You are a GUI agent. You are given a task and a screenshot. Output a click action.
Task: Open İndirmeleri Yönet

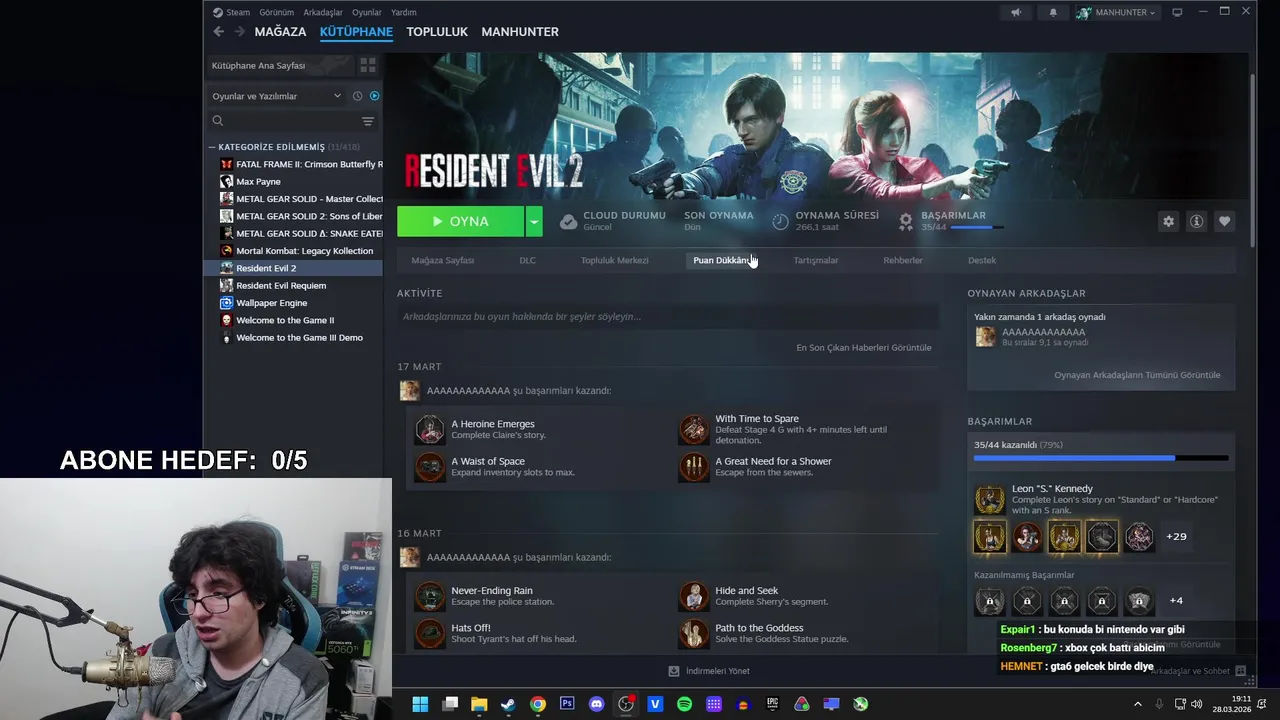(x=709, y=671)
